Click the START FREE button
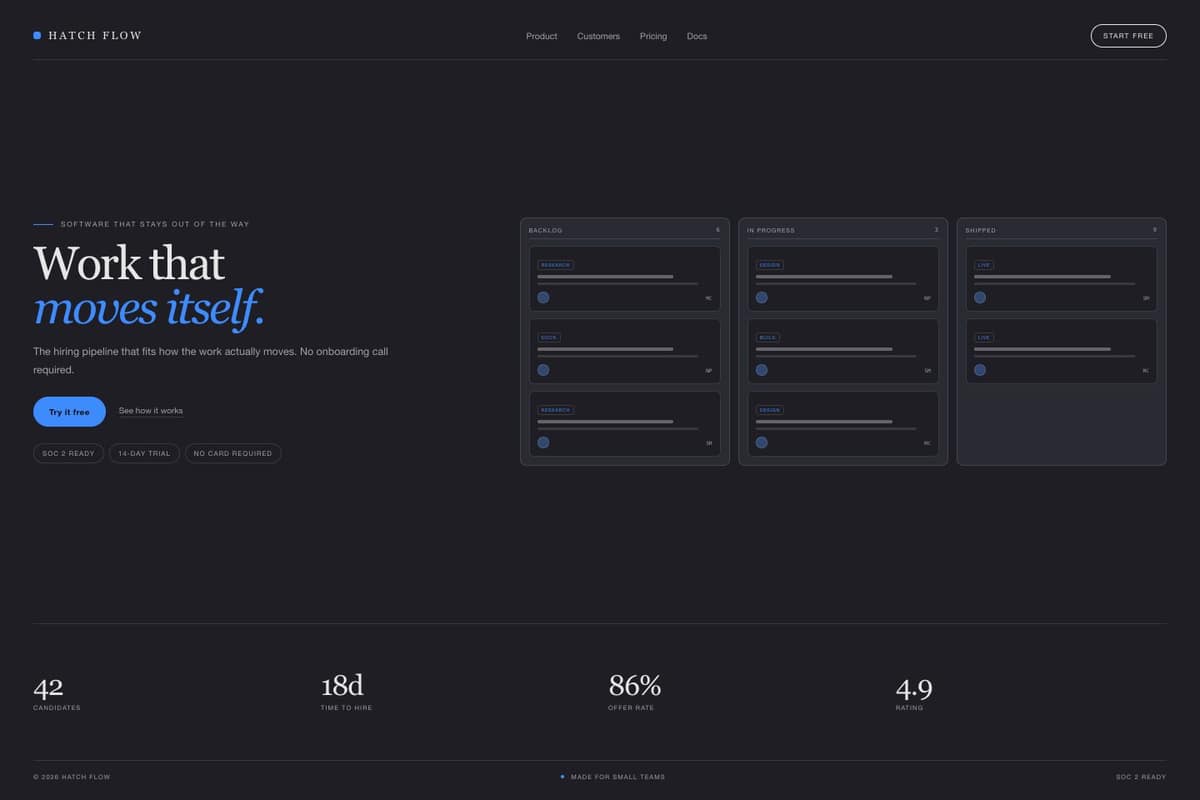This screenshot has height=800, width=1200. point(1128,36)
